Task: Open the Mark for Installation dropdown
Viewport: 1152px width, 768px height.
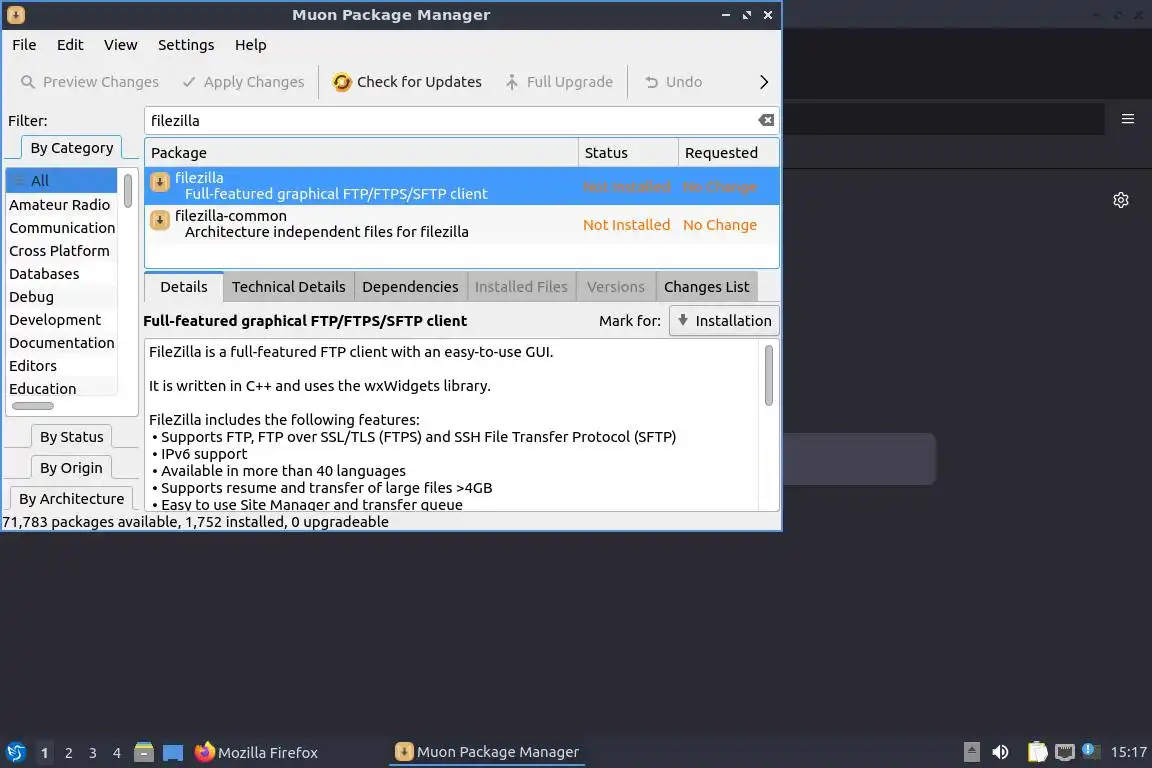Action: [724, 320]
